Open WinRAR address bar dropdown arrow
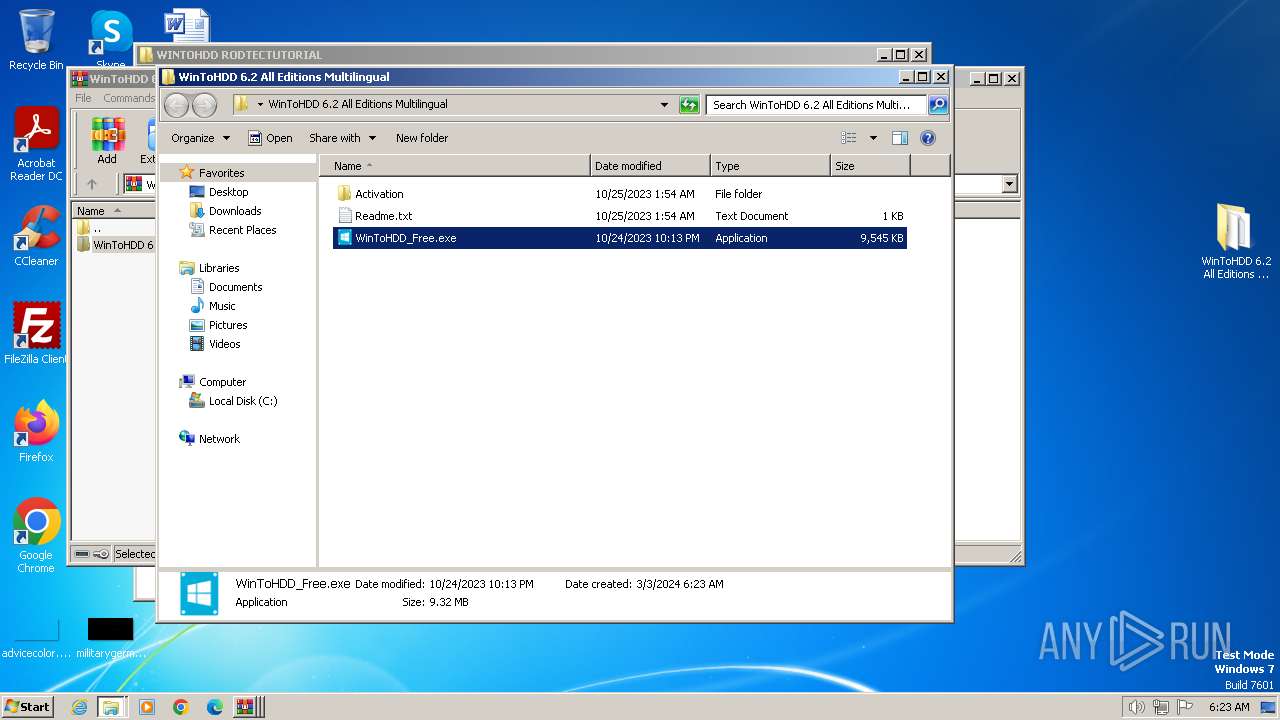1280x720 pixels. pyautogui.click(x=1009, y=184)
